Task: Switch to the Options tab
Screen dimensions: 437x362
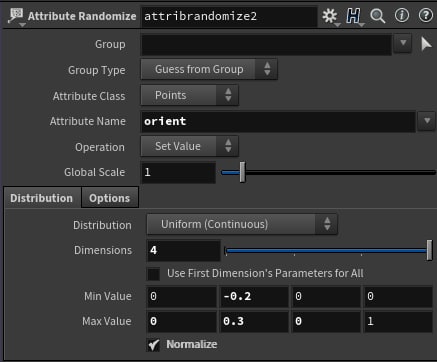Action: (110, 198)
